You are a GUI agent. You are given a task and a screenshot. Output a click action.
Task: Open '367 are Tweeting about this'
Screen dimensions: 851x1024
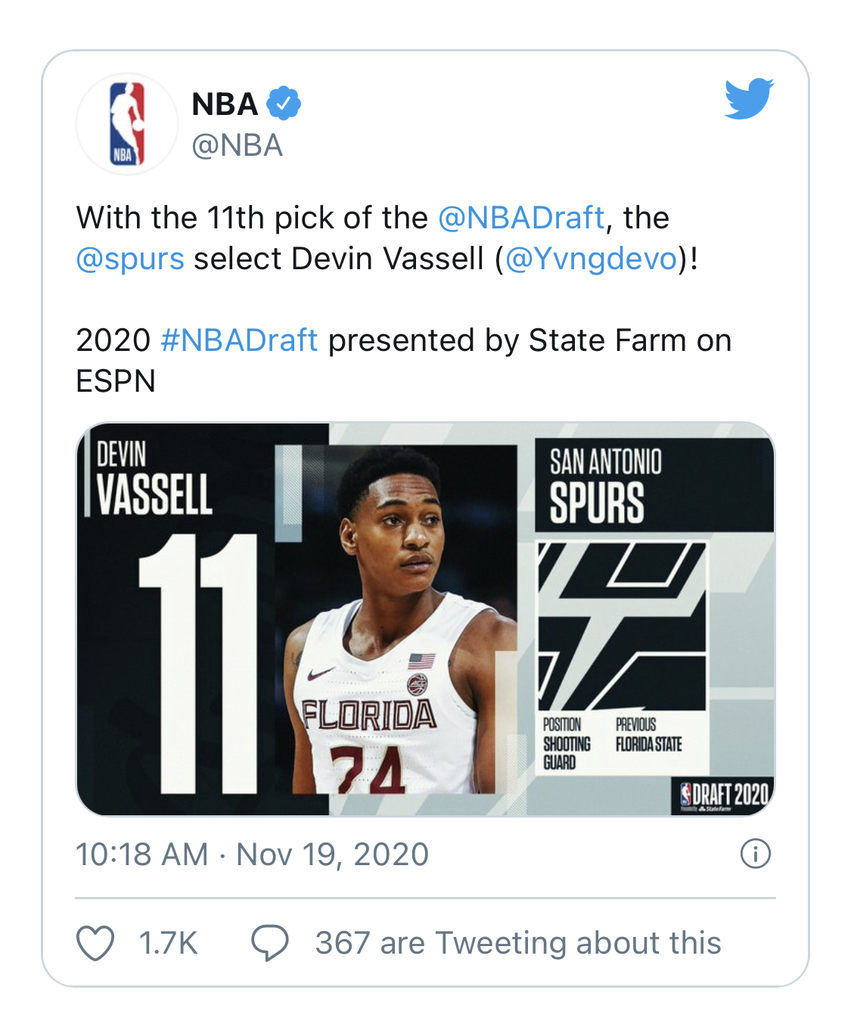(x=518, y=942)
